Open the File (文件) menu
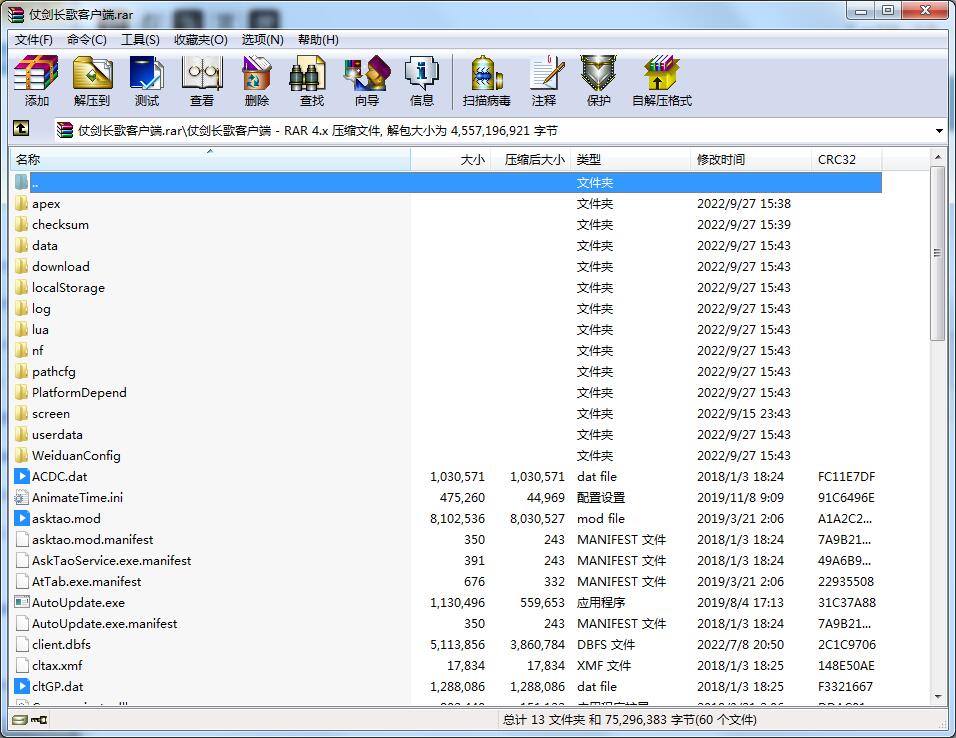Screen dimensions: 956x738 coord(34,40)
